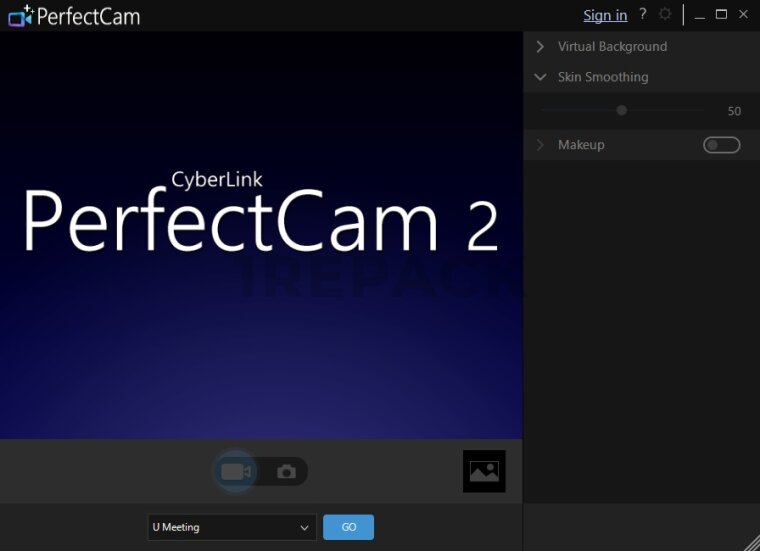Click the help question mark
The width and height of the screenshot is (760, 551).
(643, 14)
